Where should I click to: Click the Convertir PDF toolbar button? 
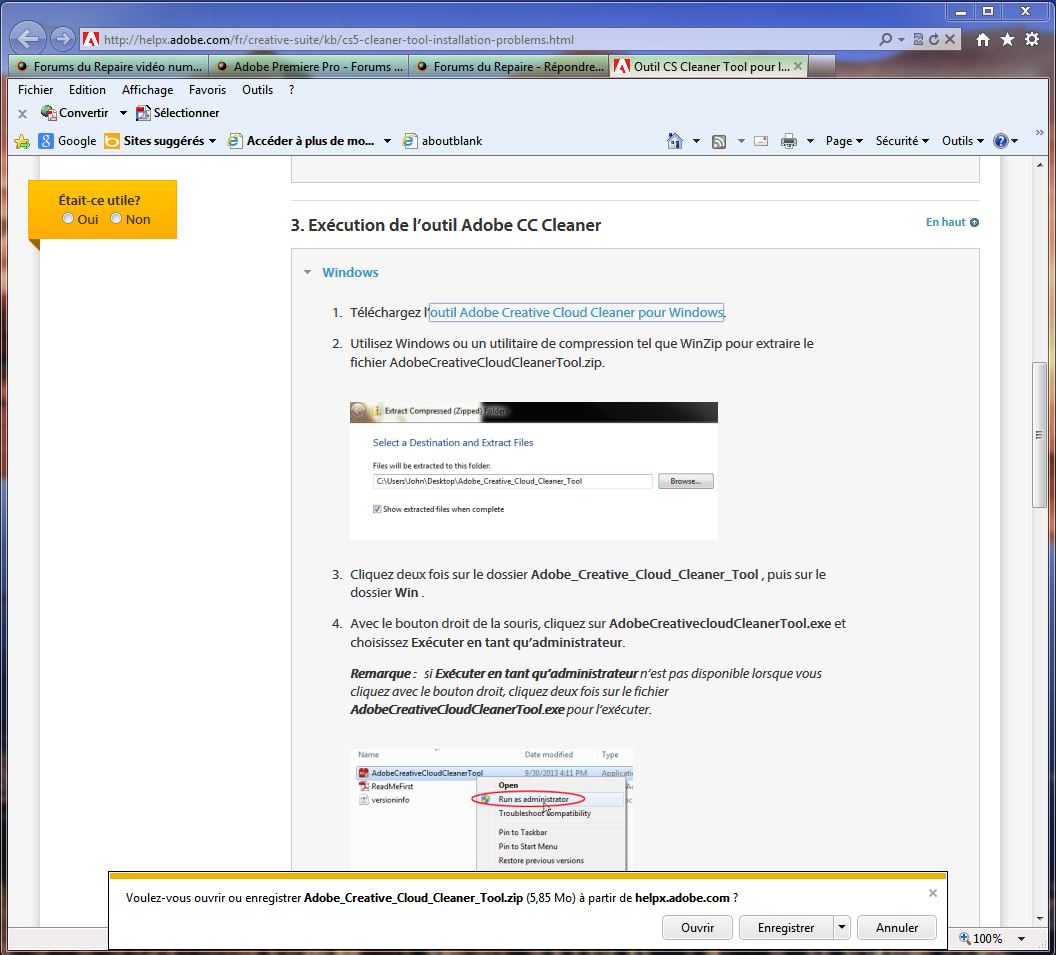click(x=75, y=112)
